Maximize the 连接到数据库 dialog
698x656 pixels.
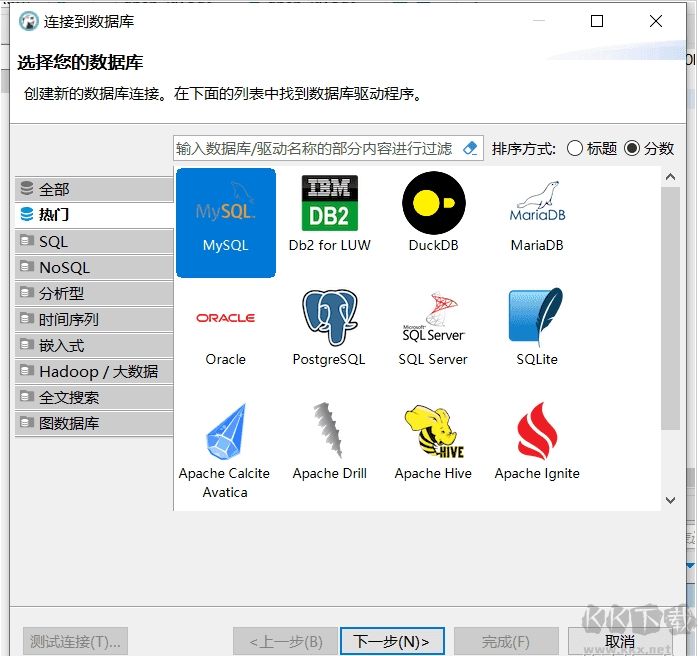tap(597, 21)
